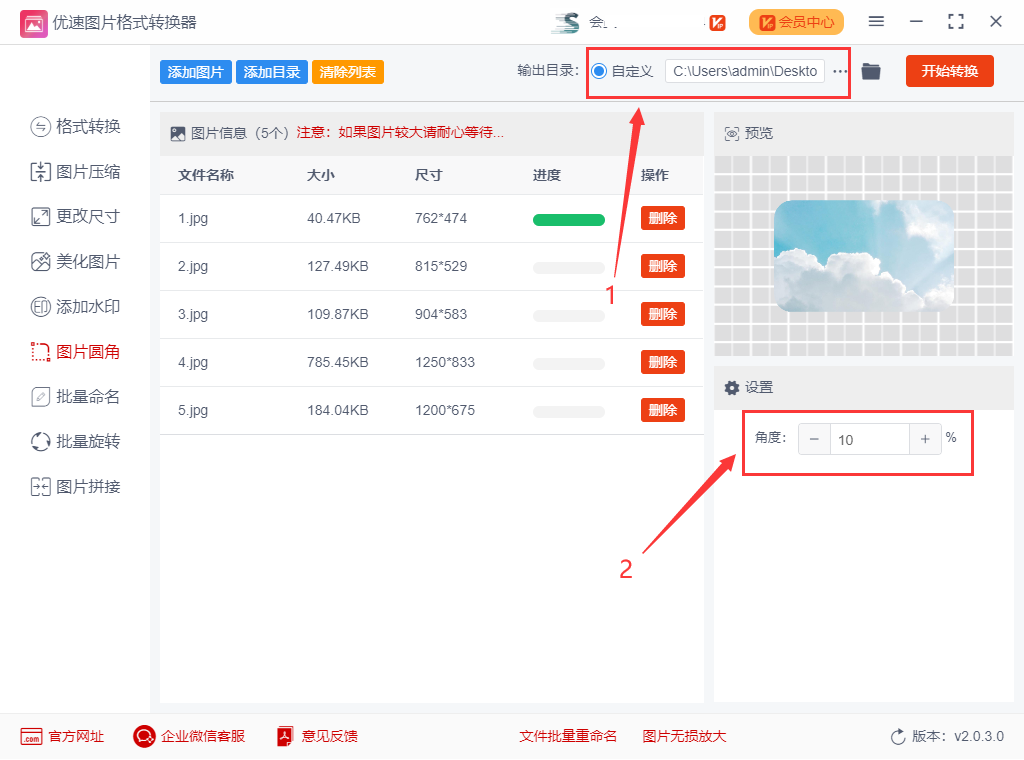1024x760 pixels.
Task: Click the 1.jpg green progress bar
Action: pos(568,219)
